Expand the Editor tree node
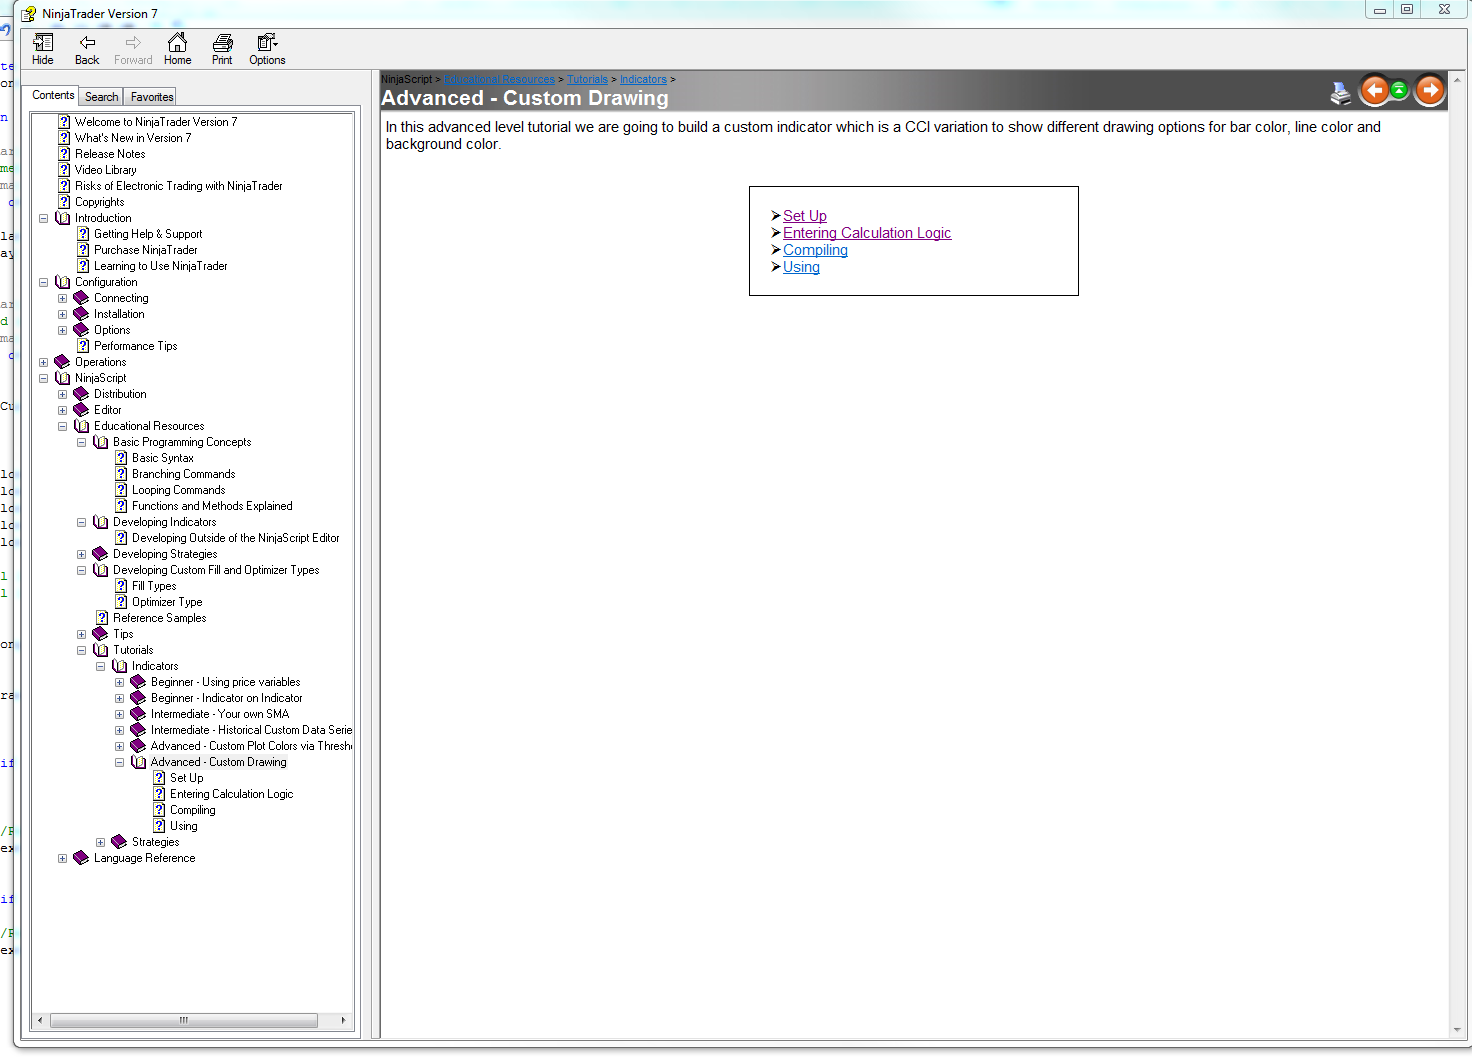Image resolution: width=1472 pixels, height=1058 pixels. pyautogui.click(x=63, y=410)
